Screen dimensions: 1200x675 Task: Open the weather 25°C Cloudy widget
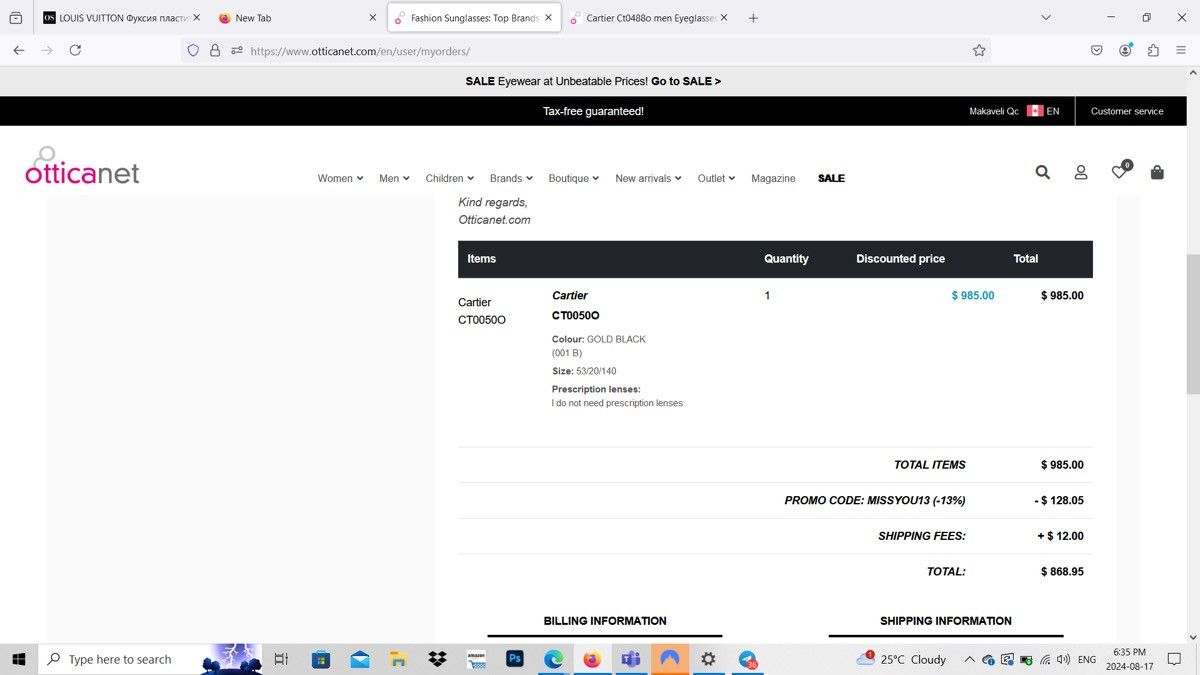(x=901, y=659)
